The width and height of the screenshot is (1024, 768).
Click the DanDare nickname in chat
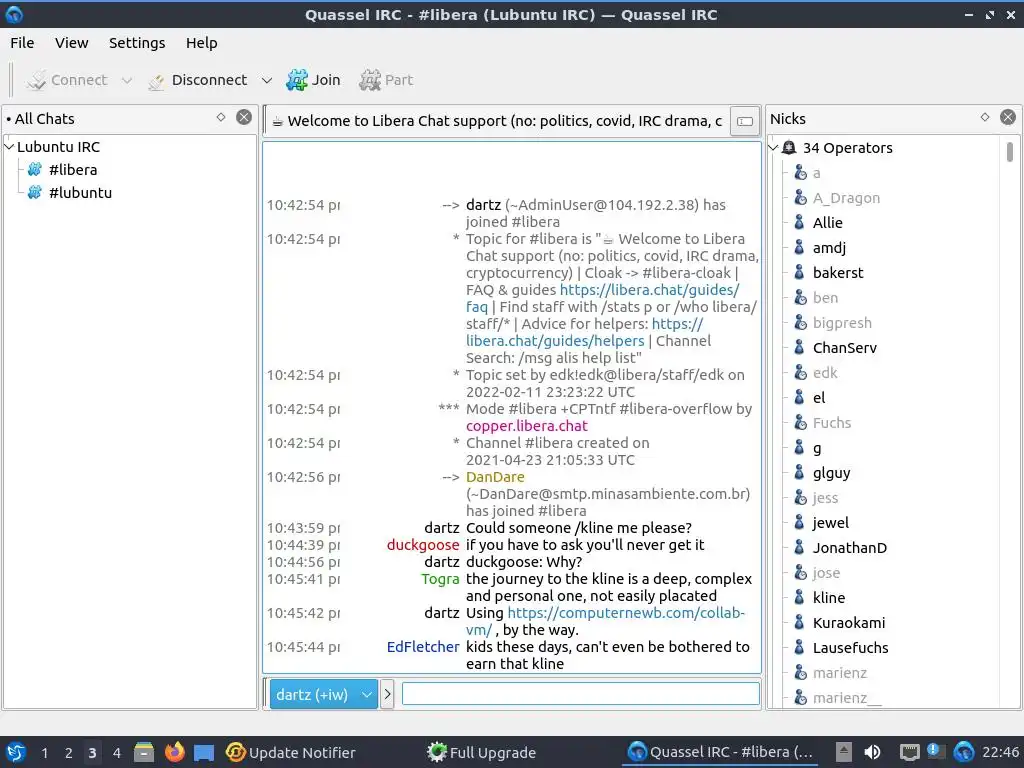pyautogui.click(x=495, y=477)
